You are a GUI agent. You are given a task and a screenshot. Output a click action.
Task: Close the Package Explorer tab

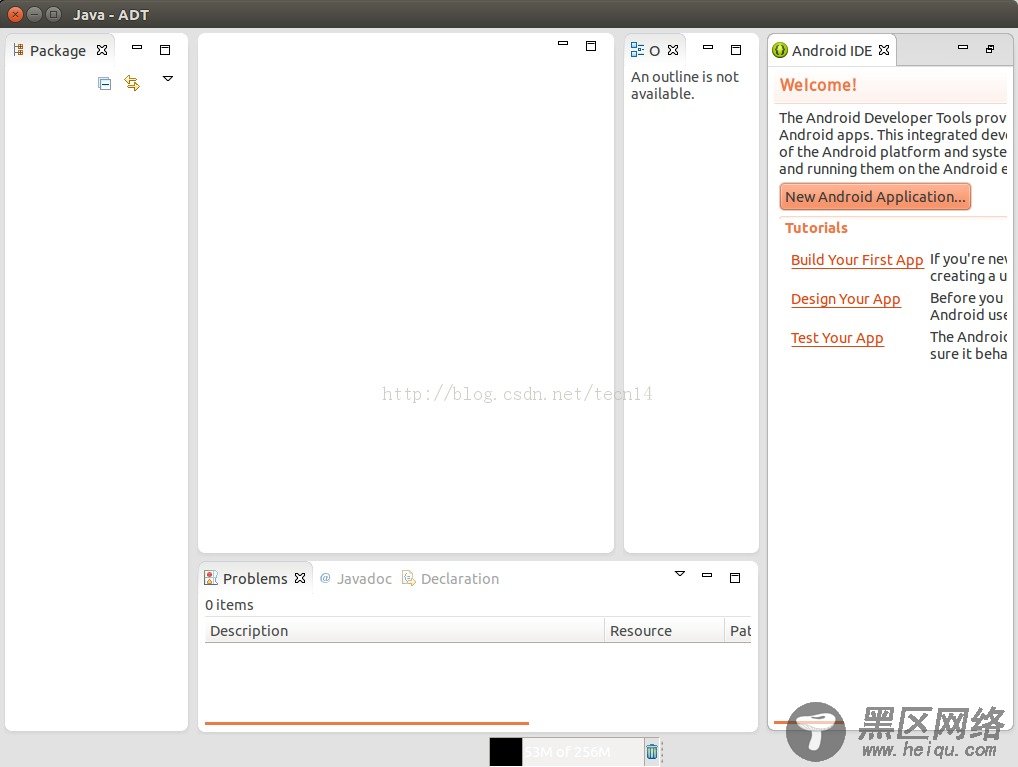[102, 50]
